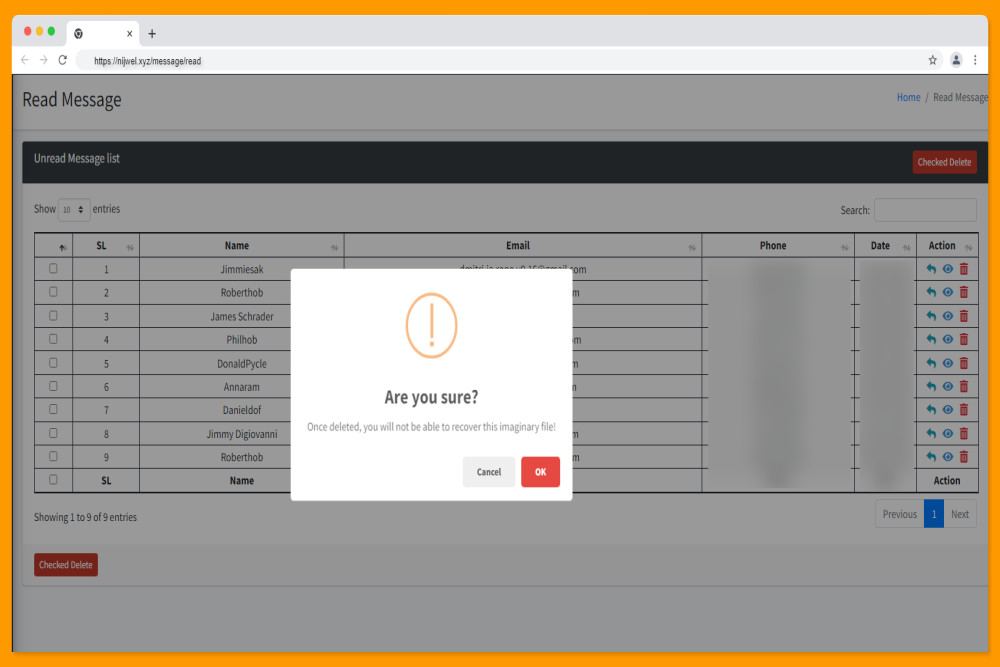The width and height of the screenshot is (1000, 667).
Task: View Philhob message
Action: coord(948,339)
